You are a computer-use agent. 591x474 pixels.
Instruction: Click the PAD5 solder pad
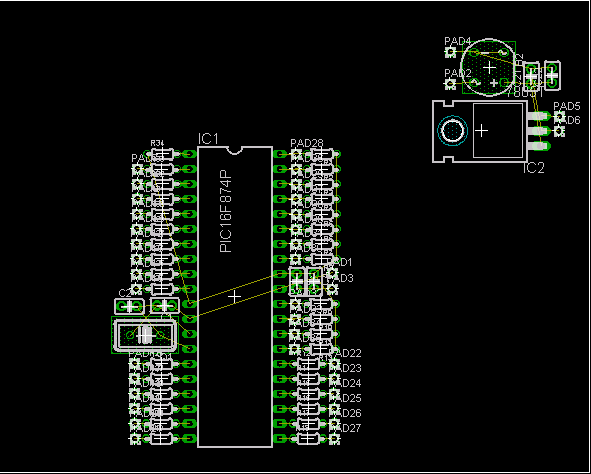(560, 116)
